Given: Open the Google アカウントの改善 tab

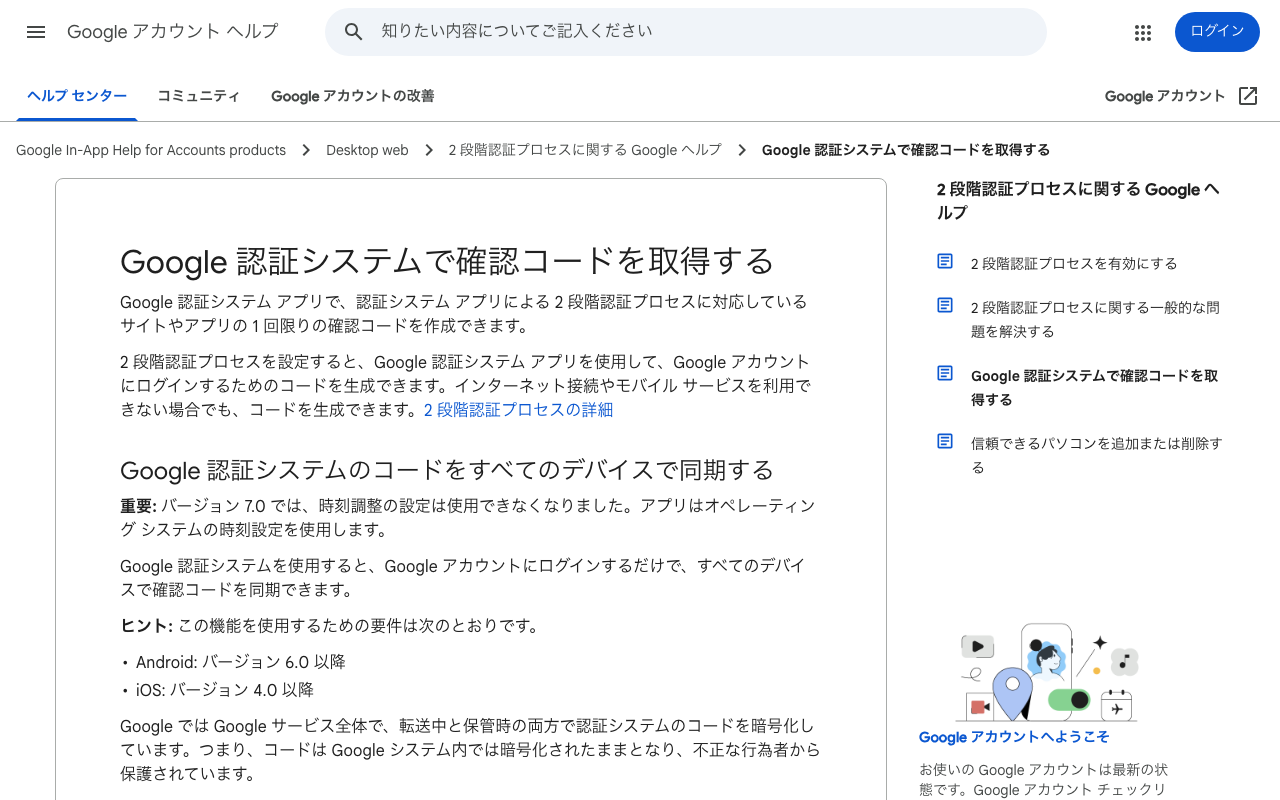Looking at the screenshot, I should (x=353, y=96).
